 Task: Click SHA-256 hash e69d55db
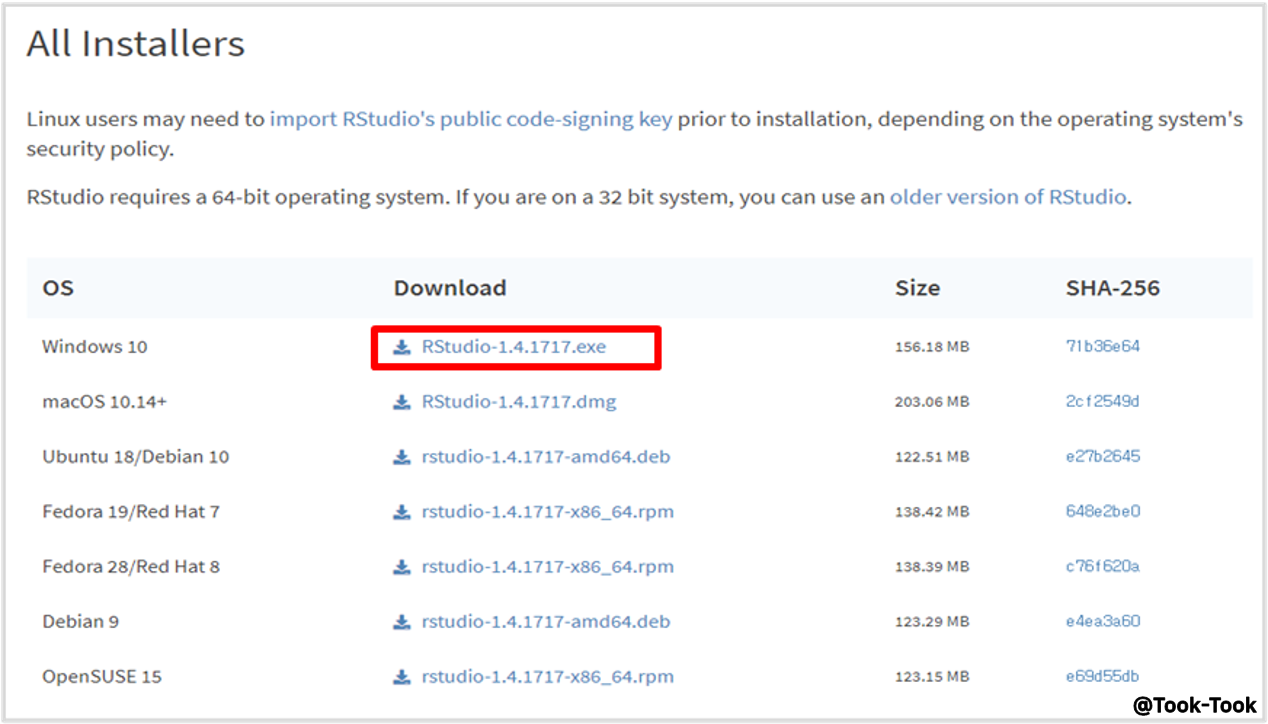click(x=1103, y=677)
